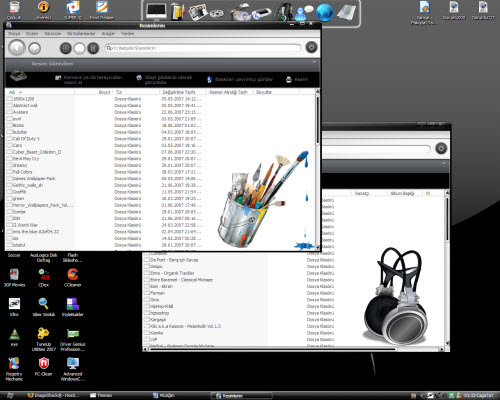
Task: Select the 'Kargaşa' folder in the music window
Action: coord(155,320)
